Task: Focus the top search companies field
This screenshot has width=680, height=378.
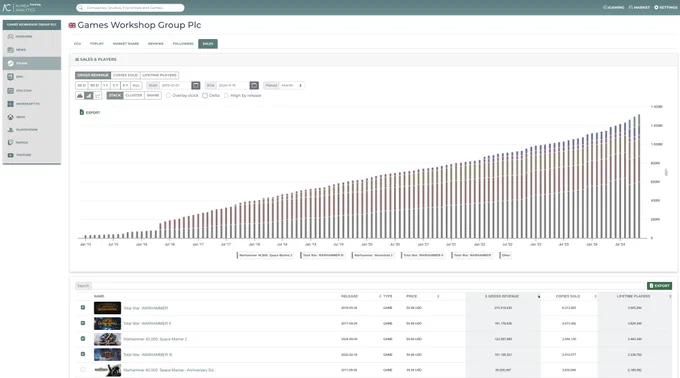Action: (x=130, y=8)
